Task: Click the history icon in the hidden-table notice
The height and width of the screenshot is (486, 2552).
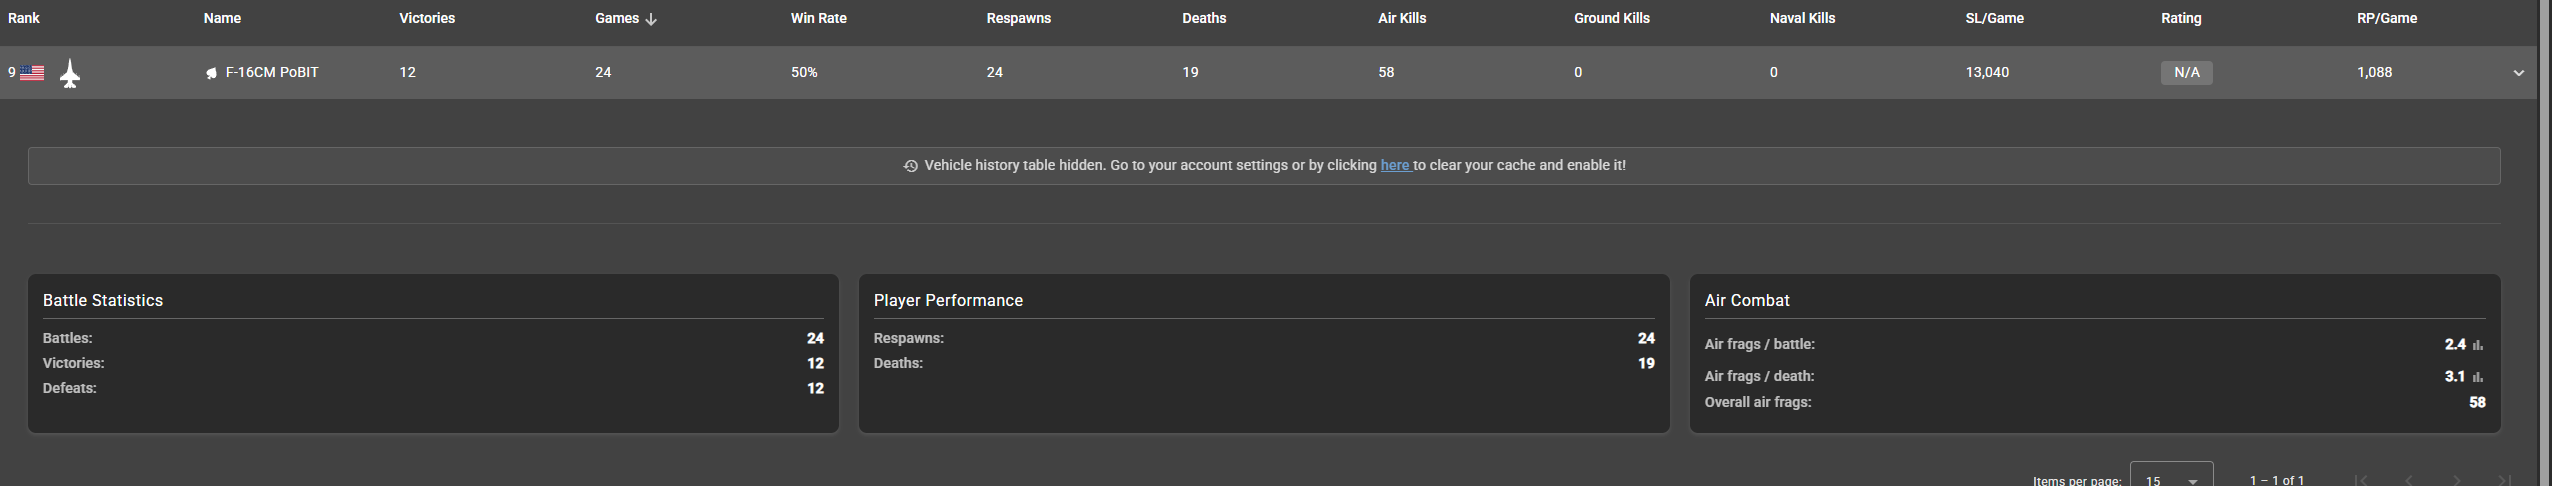Action: (910, 166)
